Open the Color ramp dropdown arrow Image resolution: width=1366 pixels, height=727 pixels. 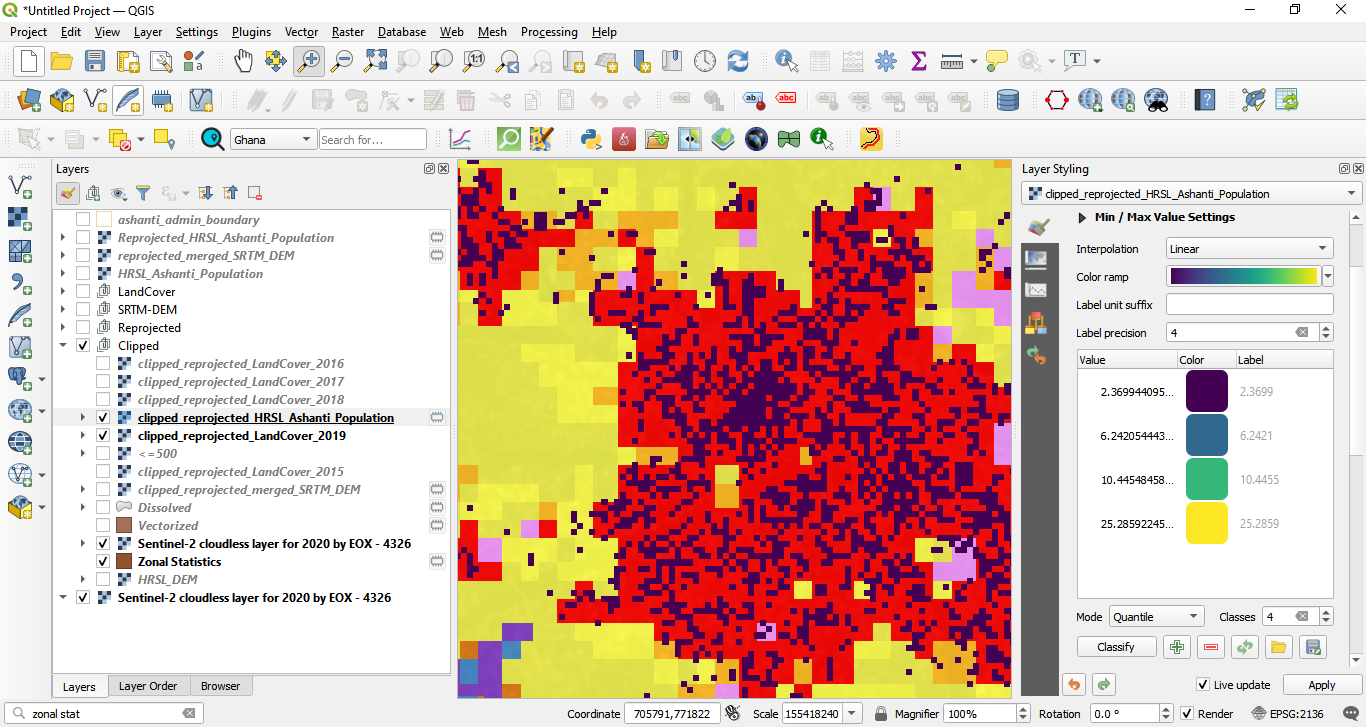1328,276
